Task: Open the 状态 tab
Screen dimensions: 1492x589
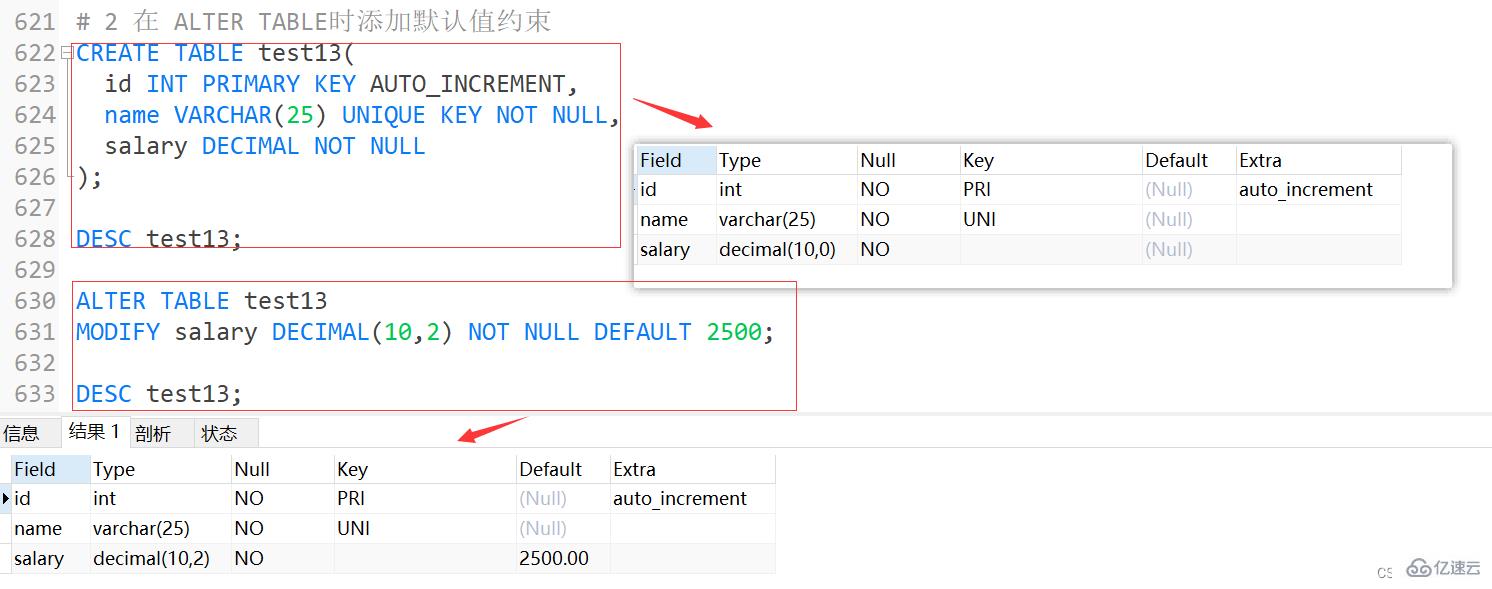Action: coord(224,432)
